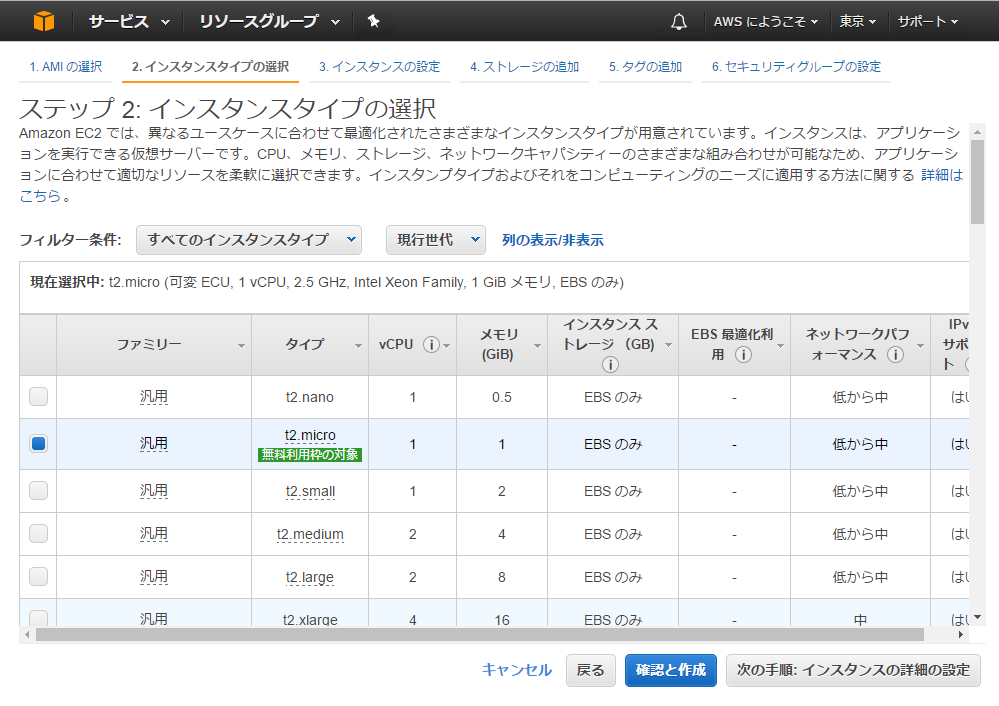999x706 pixels.
Task: Open the AWS にようこそ account menu
Action: [765, 22]
